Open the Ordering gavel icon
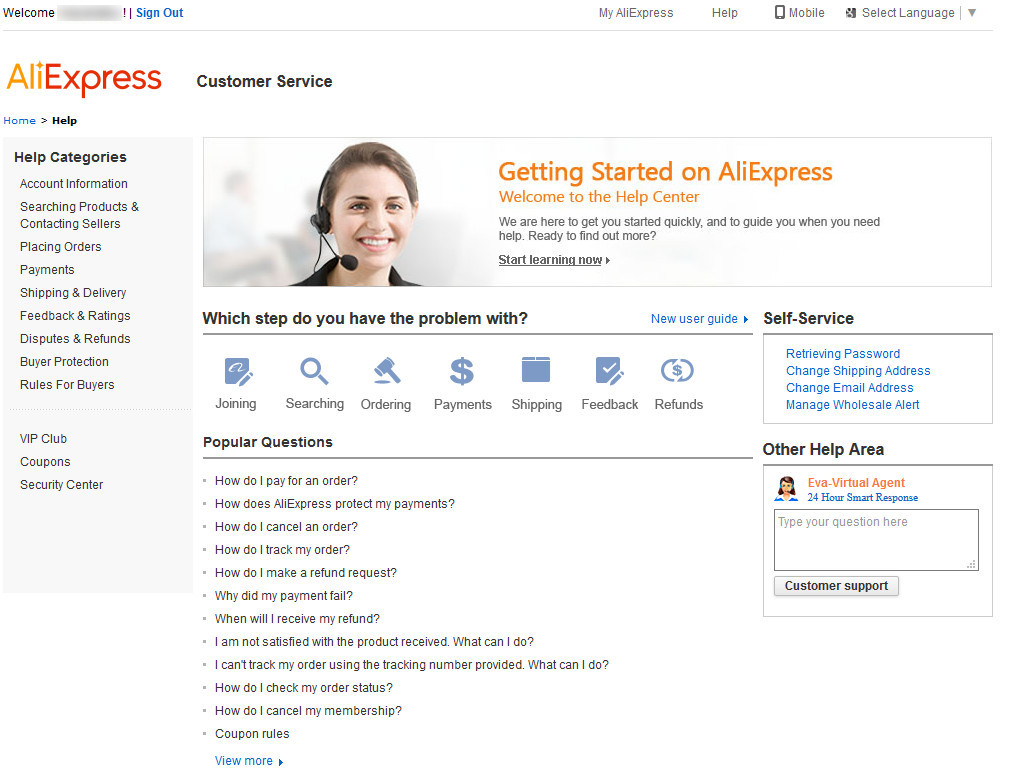The width and height of the screenshot is (1015, 770). pos(386,372)
